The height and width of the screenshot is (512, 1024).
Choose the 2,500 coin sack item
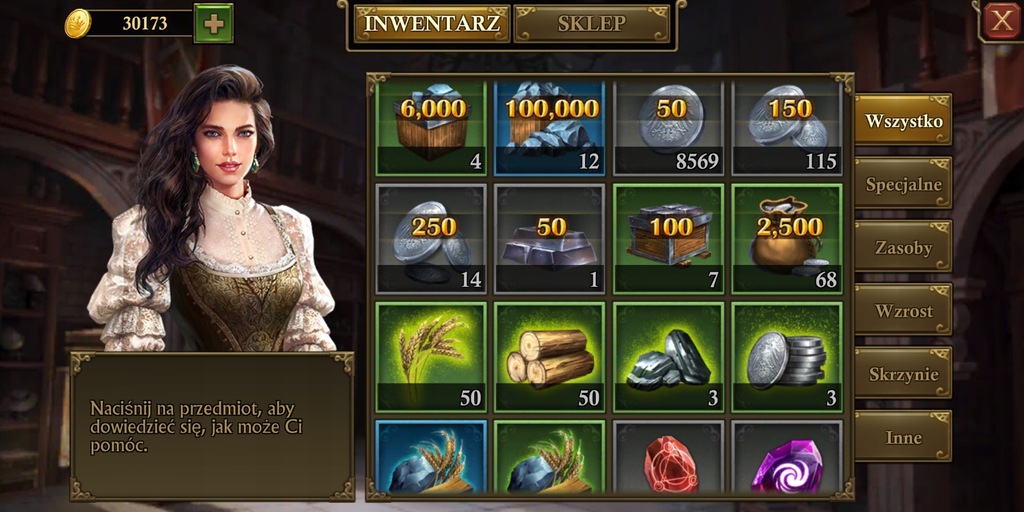pyautogui.click(x=786, y=238)
